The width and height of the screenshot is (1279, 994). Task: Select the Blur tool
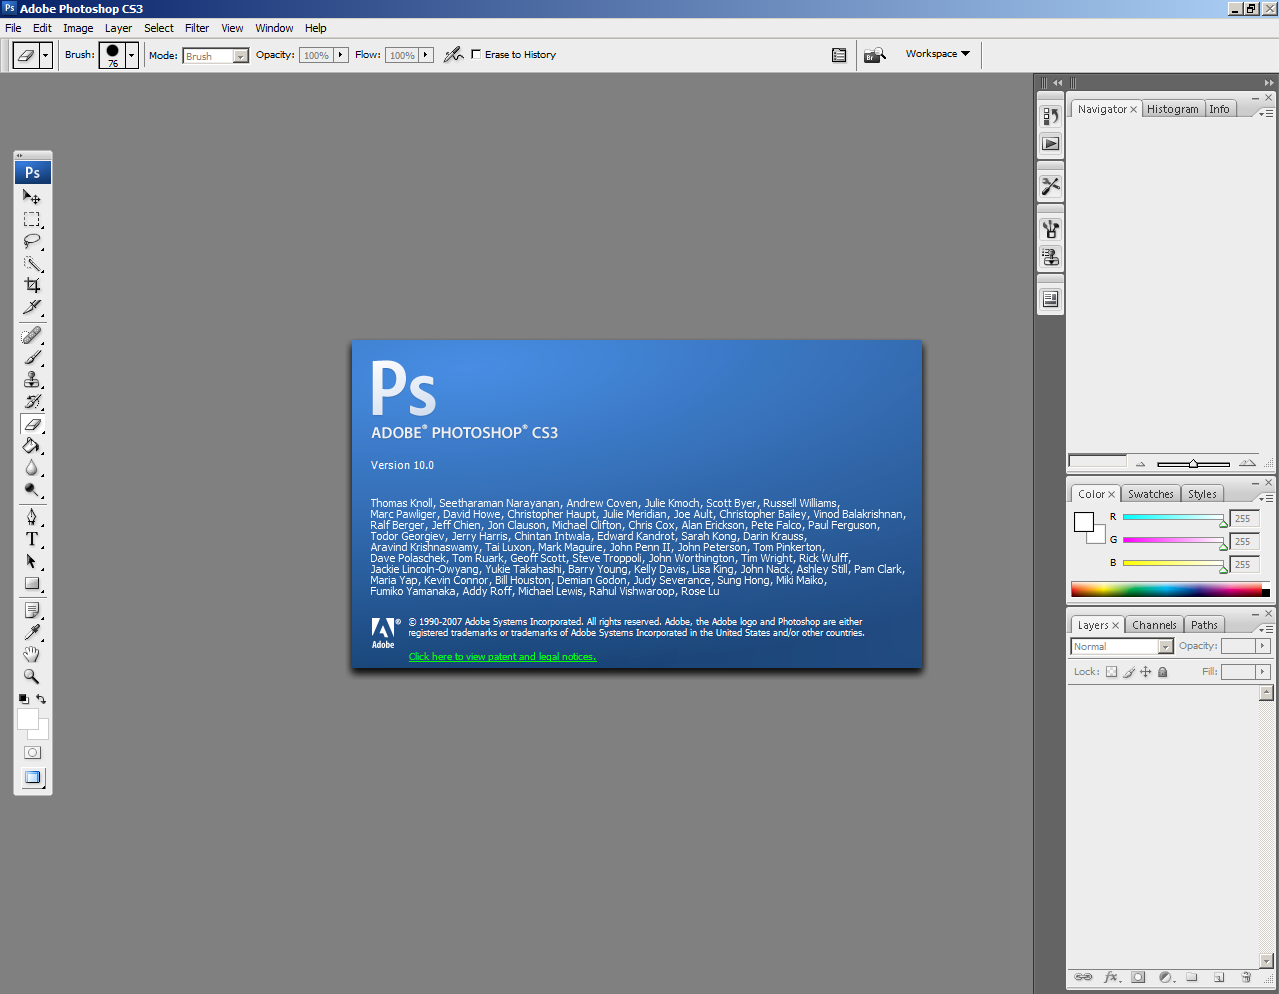pos(32,468)
